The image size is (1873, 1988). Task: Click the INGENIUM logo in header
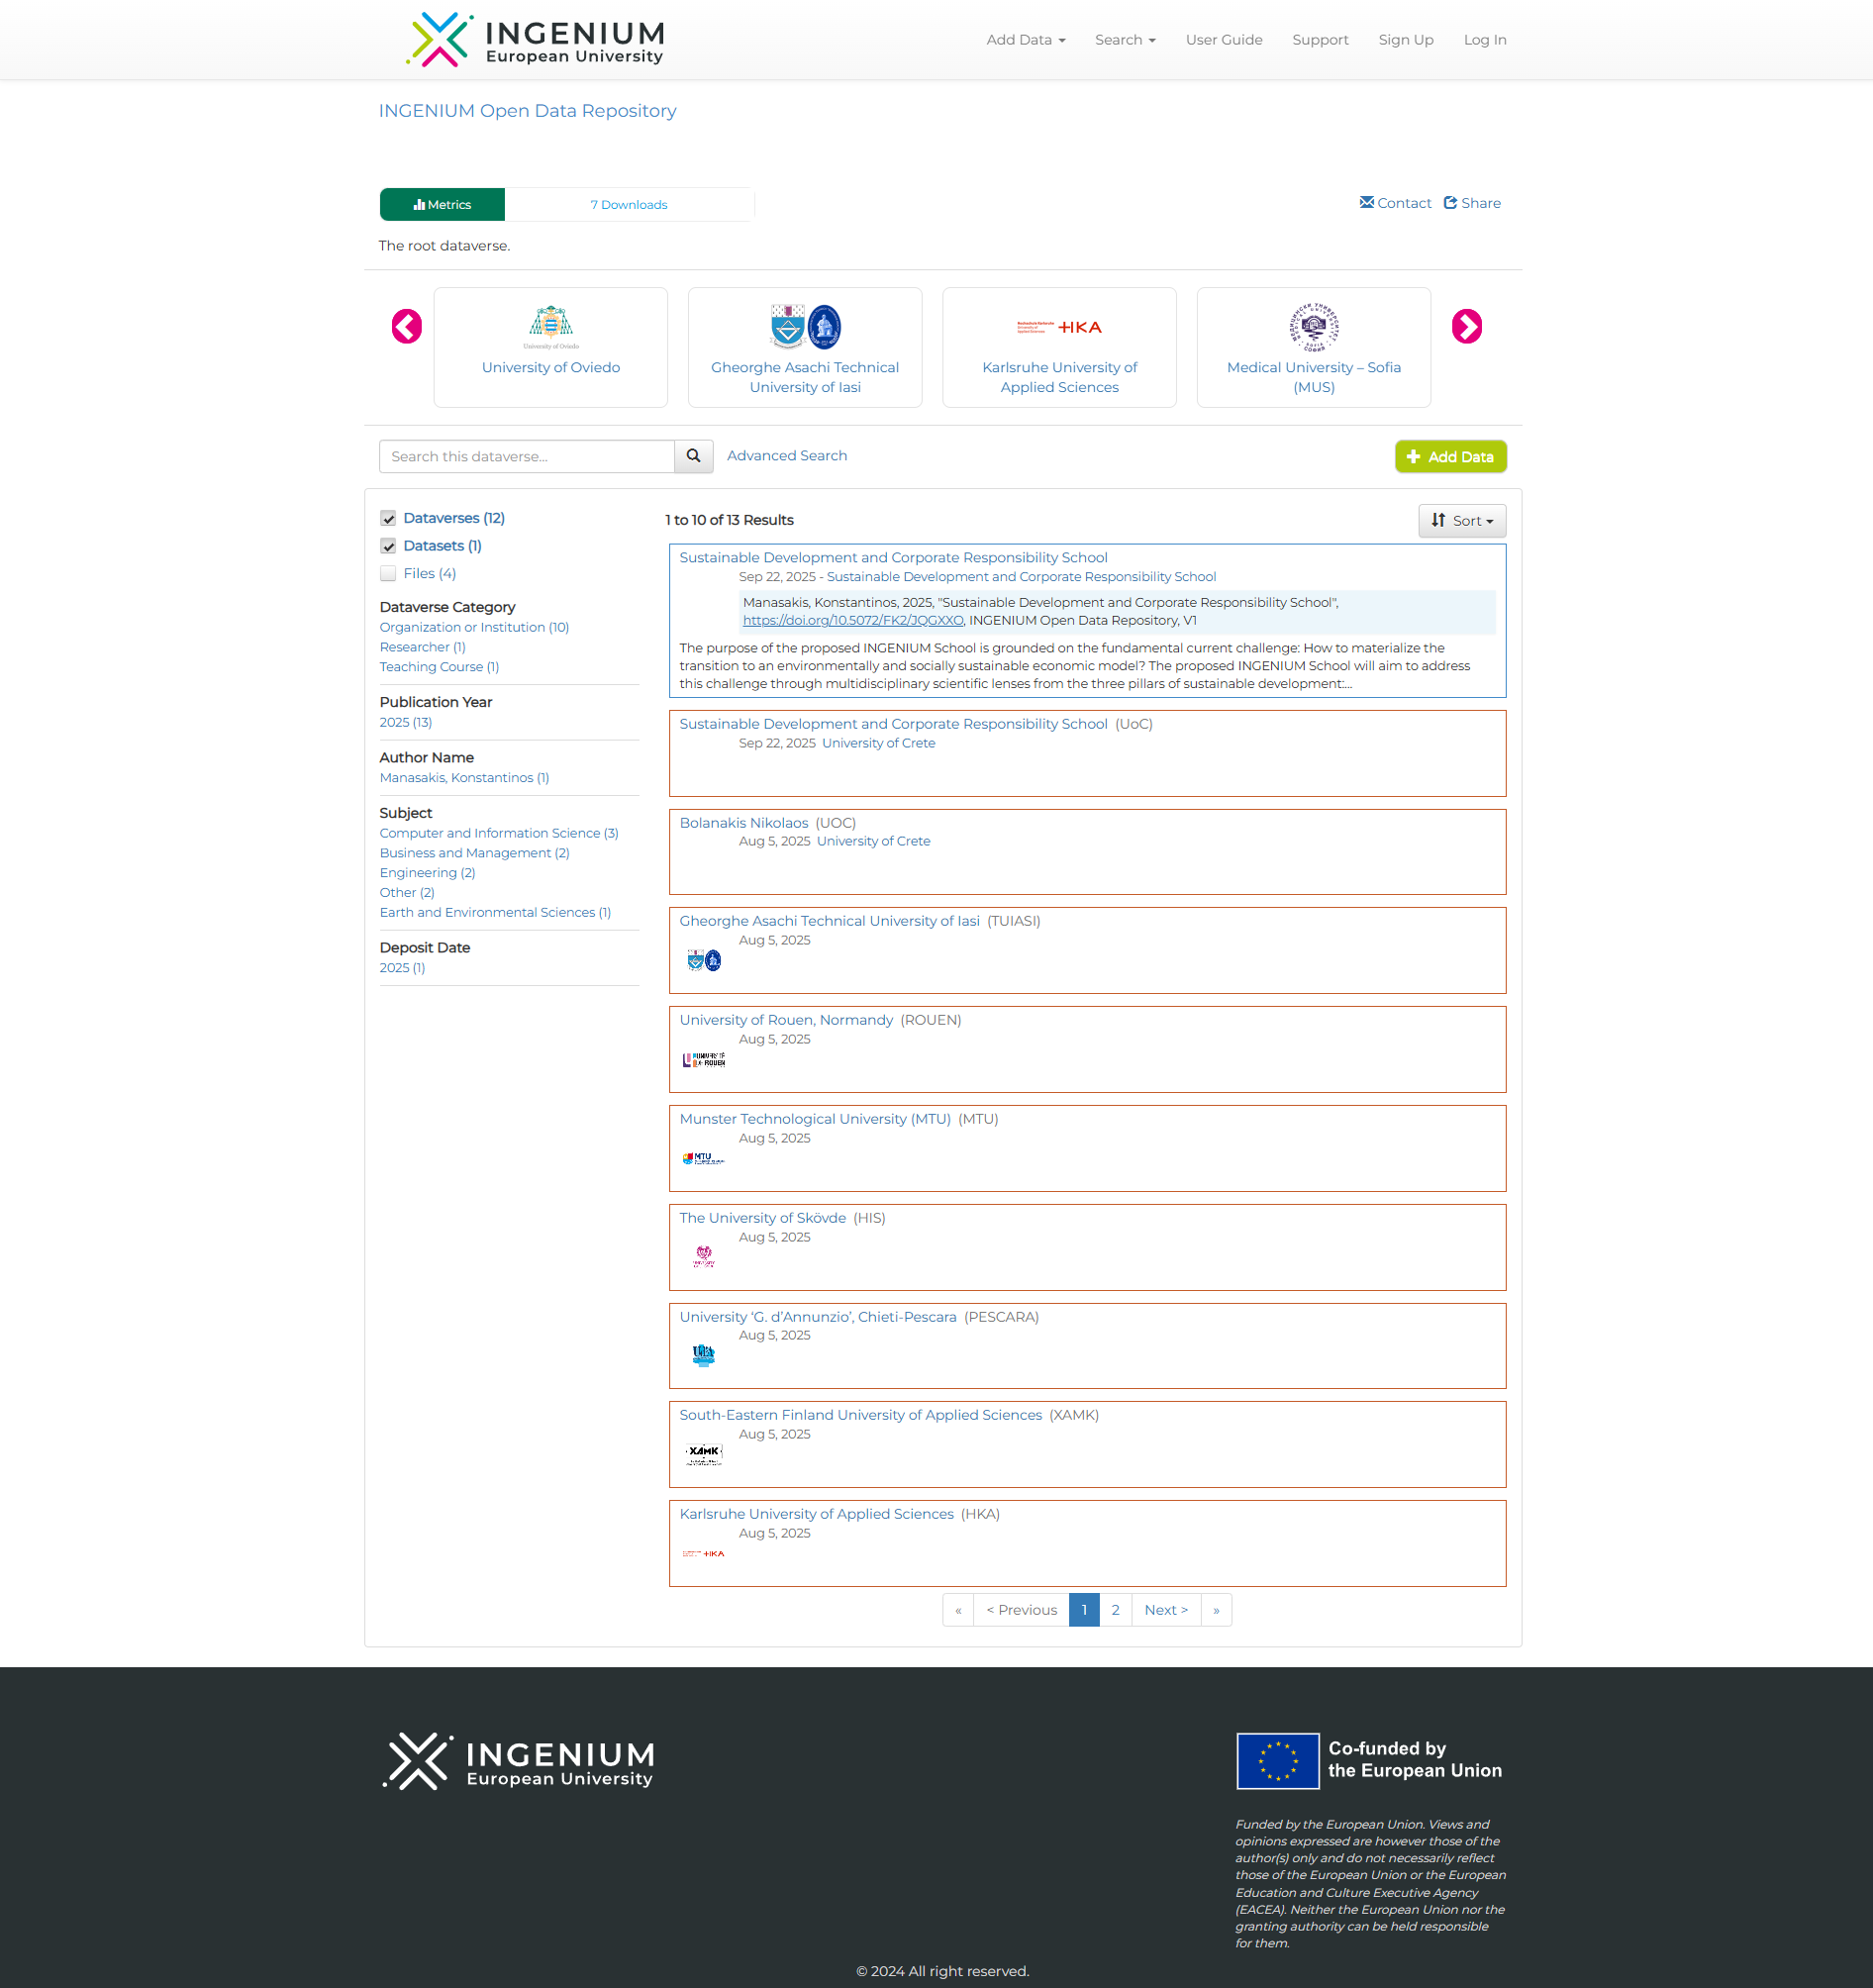point(535,40)
